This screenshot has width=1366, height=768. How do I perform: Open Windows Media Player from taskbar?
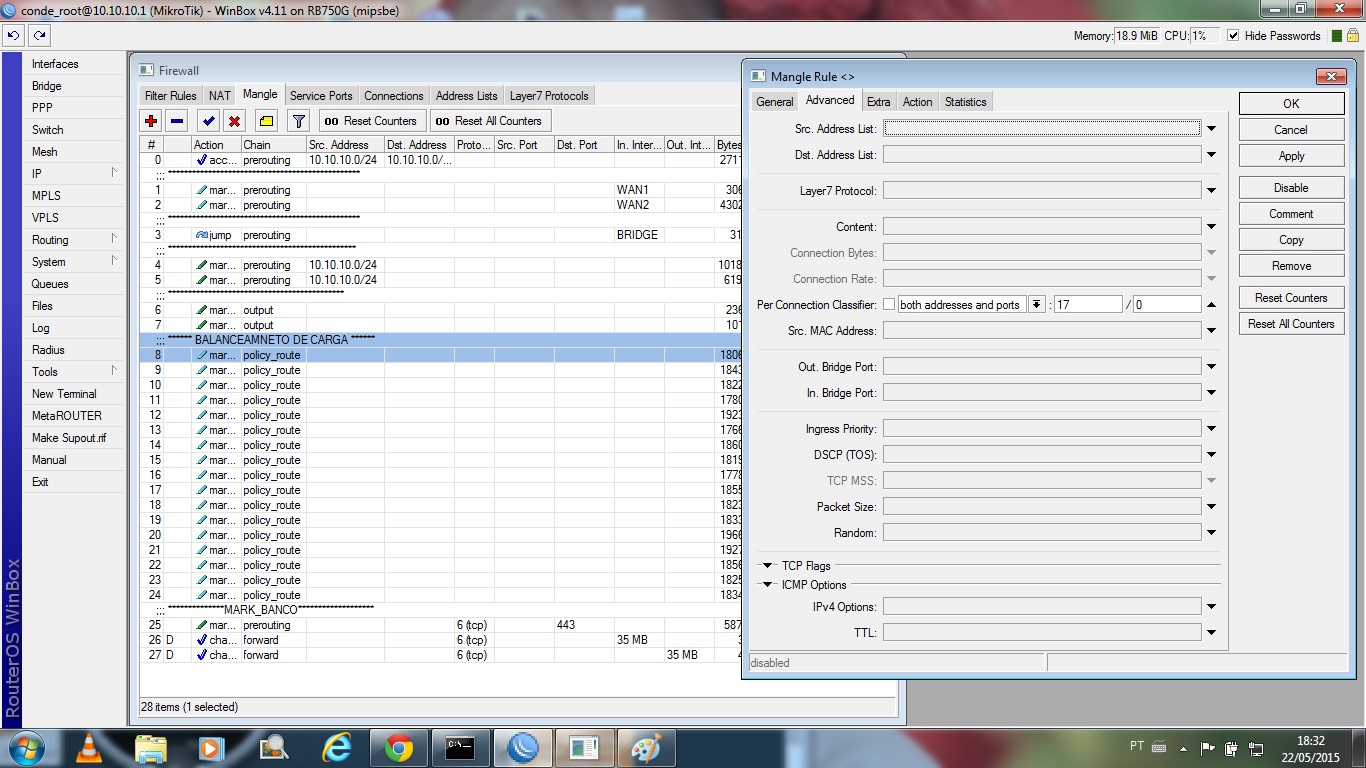click(x=211, y=747)
